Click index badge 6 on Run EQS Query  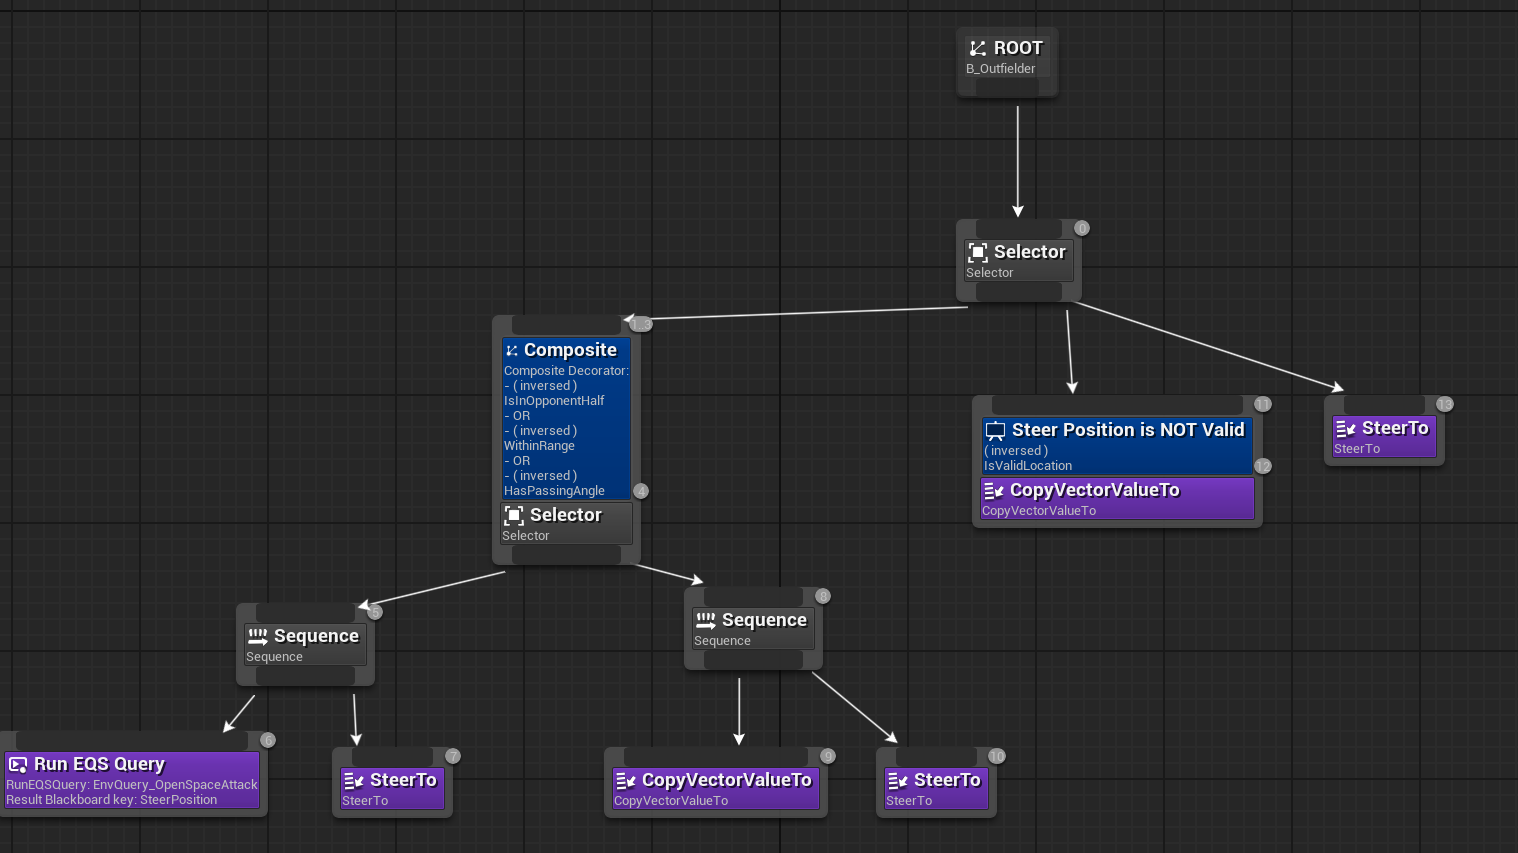coord(268,740)
